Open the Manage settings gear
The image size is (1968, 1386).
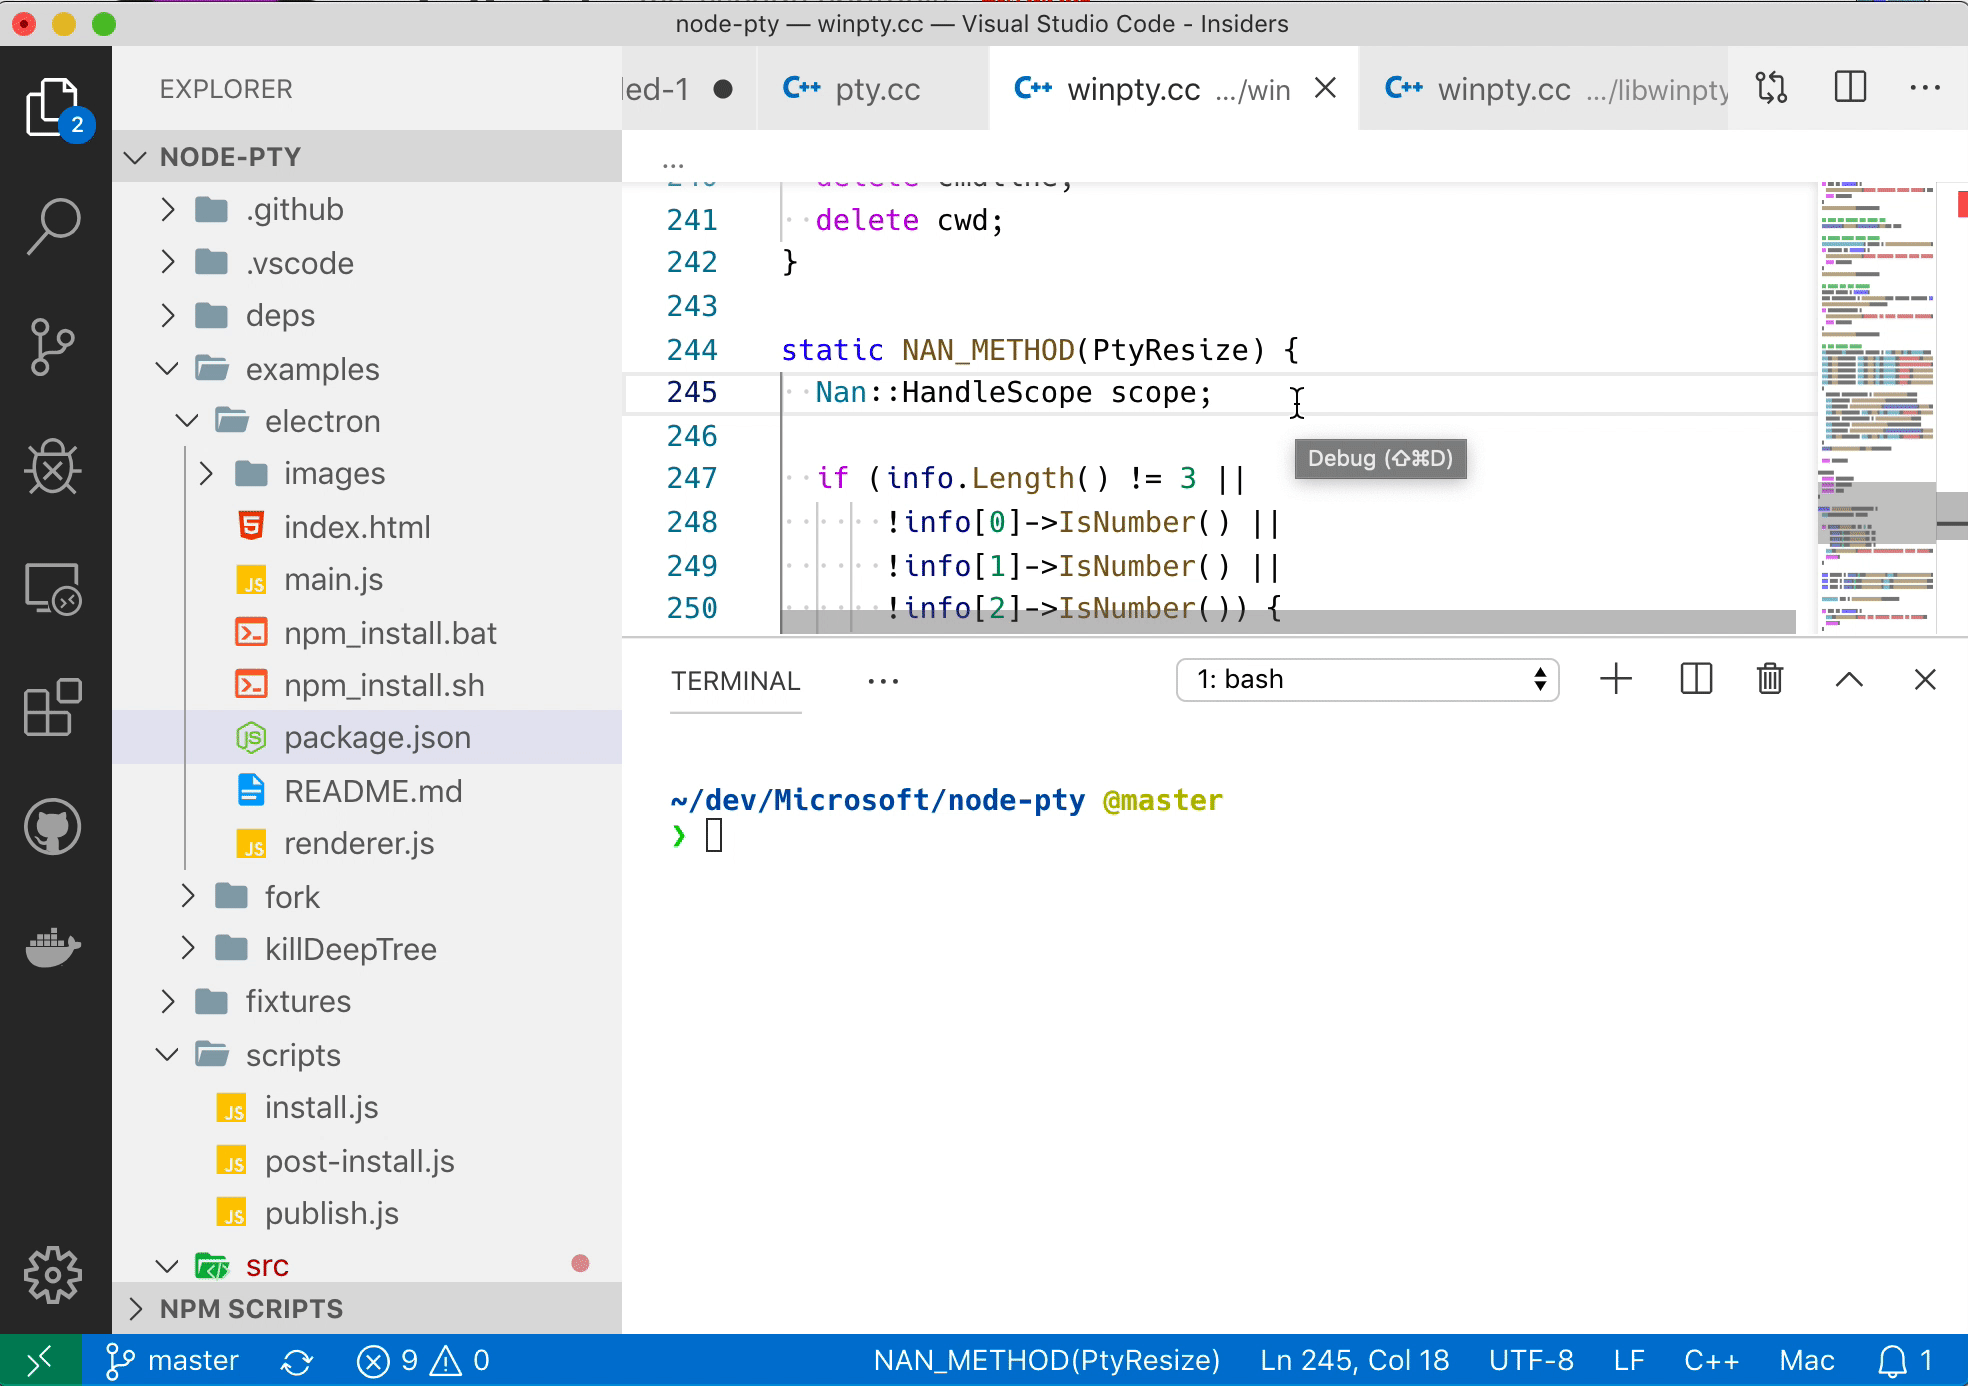click(x=53, y=1274)
